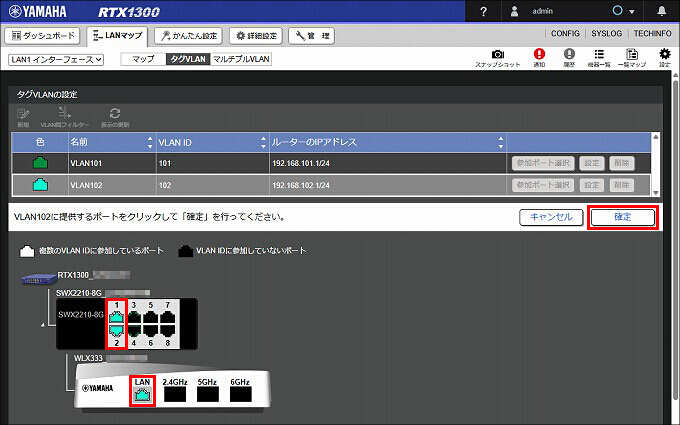Screen dimensions: 680x425
Task: Open the SYSLOG link
Action: (606, 33)
